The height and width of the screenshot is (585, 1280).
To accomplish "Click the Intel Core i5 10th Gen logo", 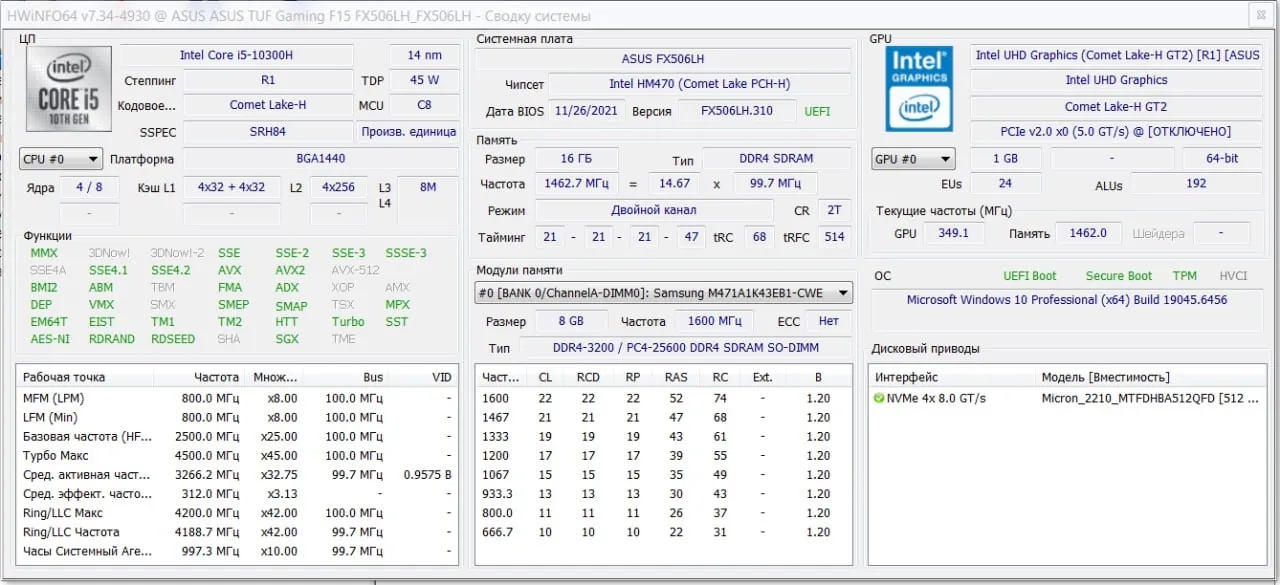I will (x=69, y=88).
